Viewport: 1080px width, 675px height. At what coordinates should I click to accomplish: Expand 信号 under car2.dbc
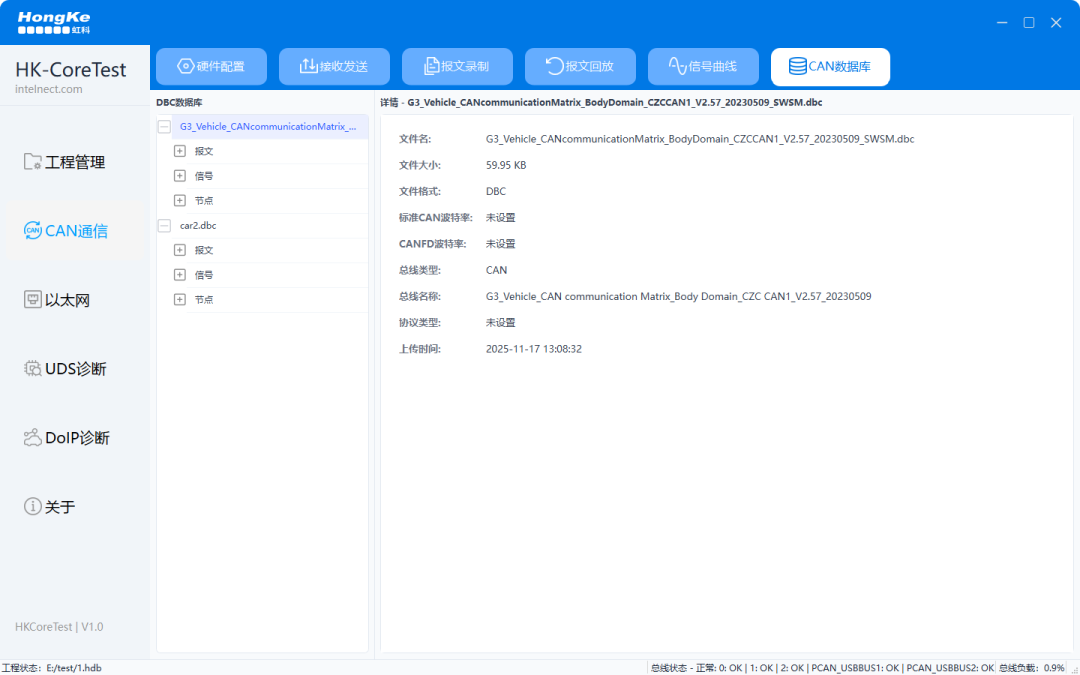[180, 276]
